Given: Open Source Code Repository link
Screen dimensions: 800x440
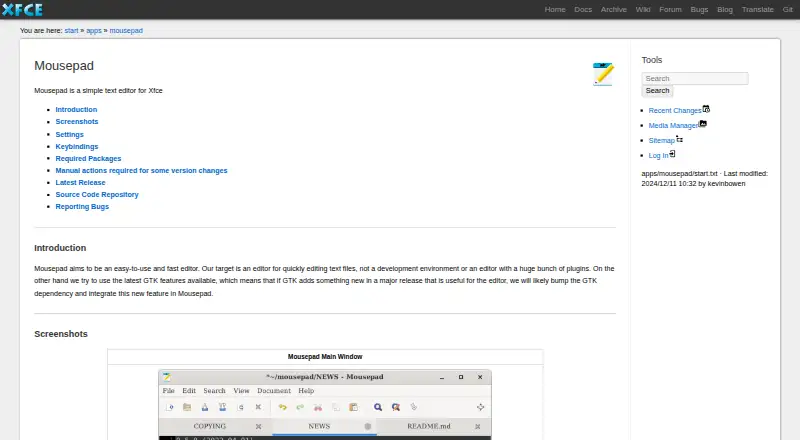Looking at the screenshot, I should (x=97, y=194).
